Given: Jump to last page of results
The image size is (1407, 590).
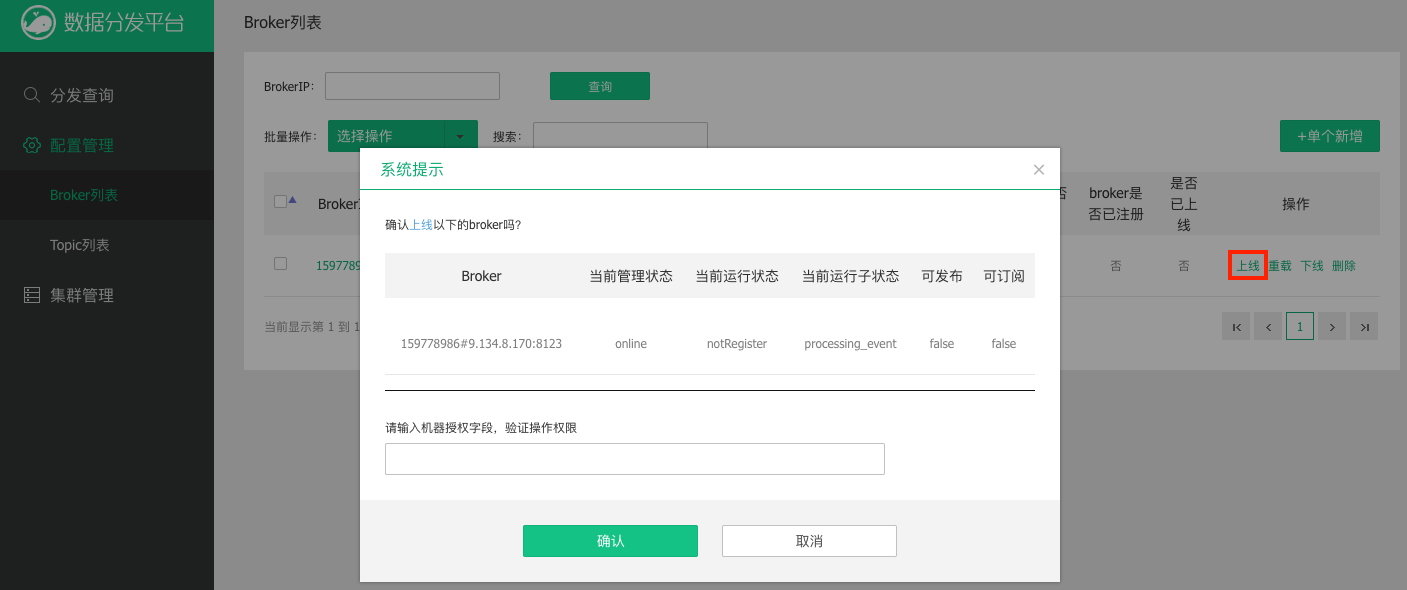Looking at the screenshot, I should pyautogui.click(x=1364, y=326).
